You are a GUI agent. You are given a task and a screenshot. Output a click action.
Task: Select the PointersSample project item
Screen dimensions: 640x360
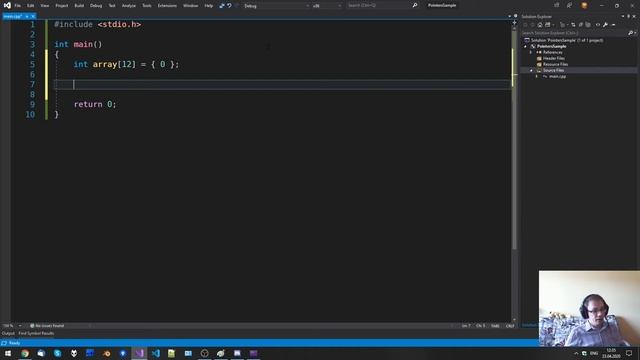(x=551, y=47)
